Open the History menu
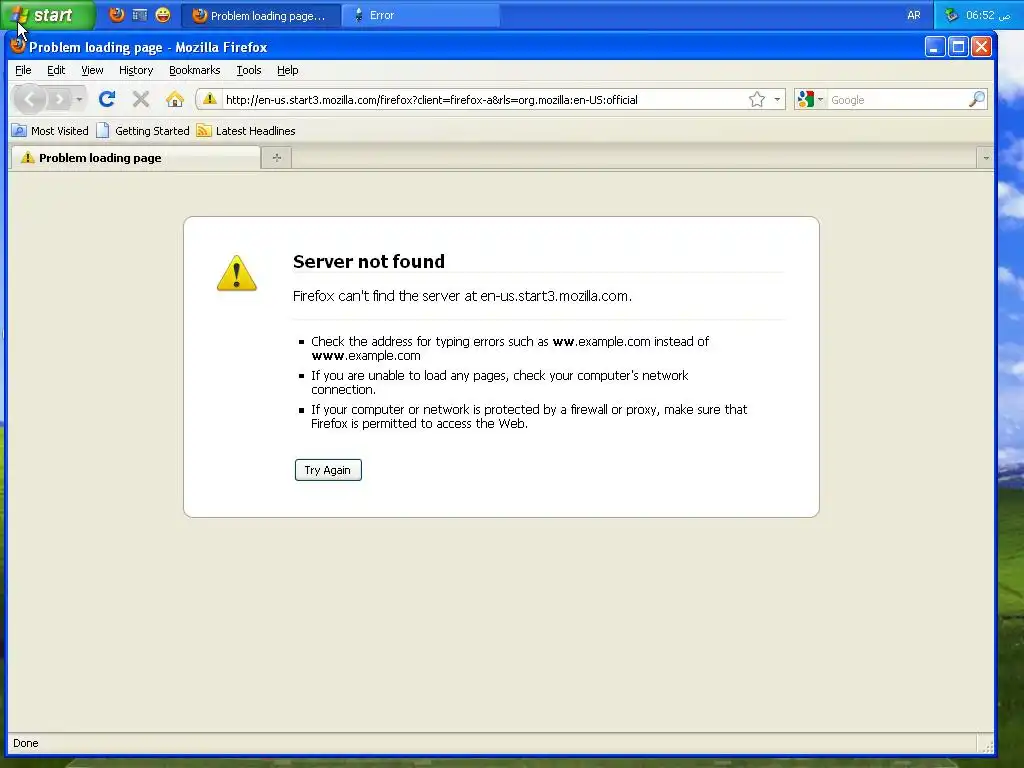The width and height of the screenshot is (1024, 768). point(136,70)
